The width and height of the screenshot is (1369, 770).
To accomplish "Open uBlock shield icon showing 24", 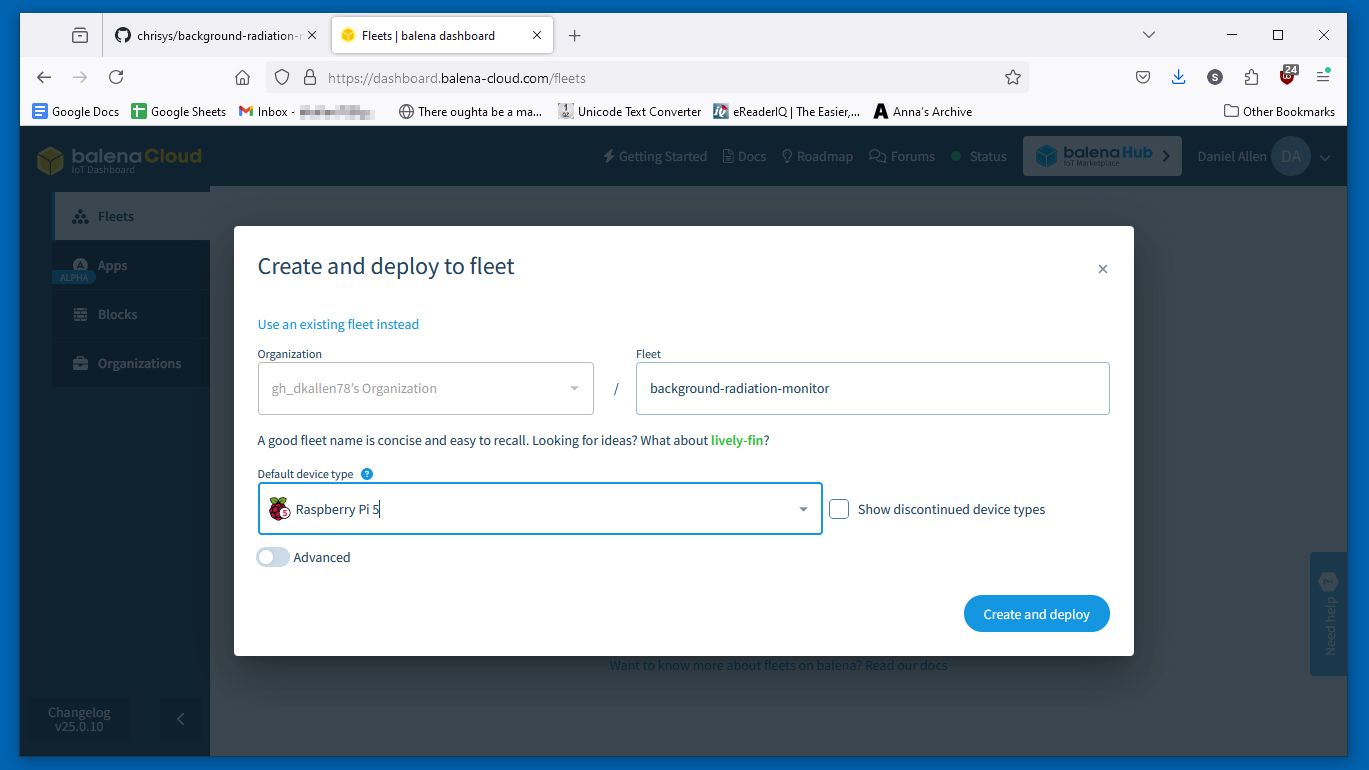I will pos(1288,76).
